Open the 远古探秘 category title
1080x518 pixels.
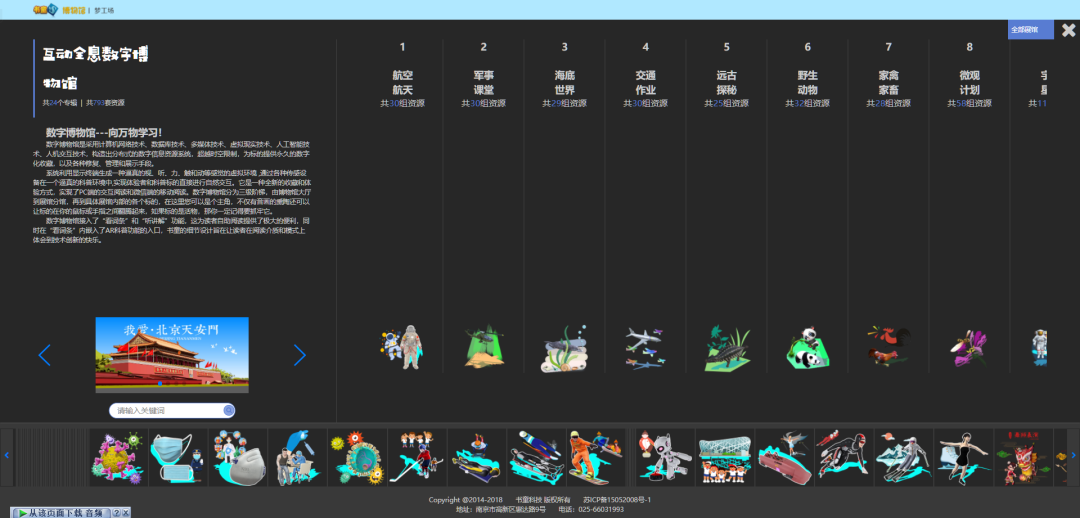tap(727, 83)
